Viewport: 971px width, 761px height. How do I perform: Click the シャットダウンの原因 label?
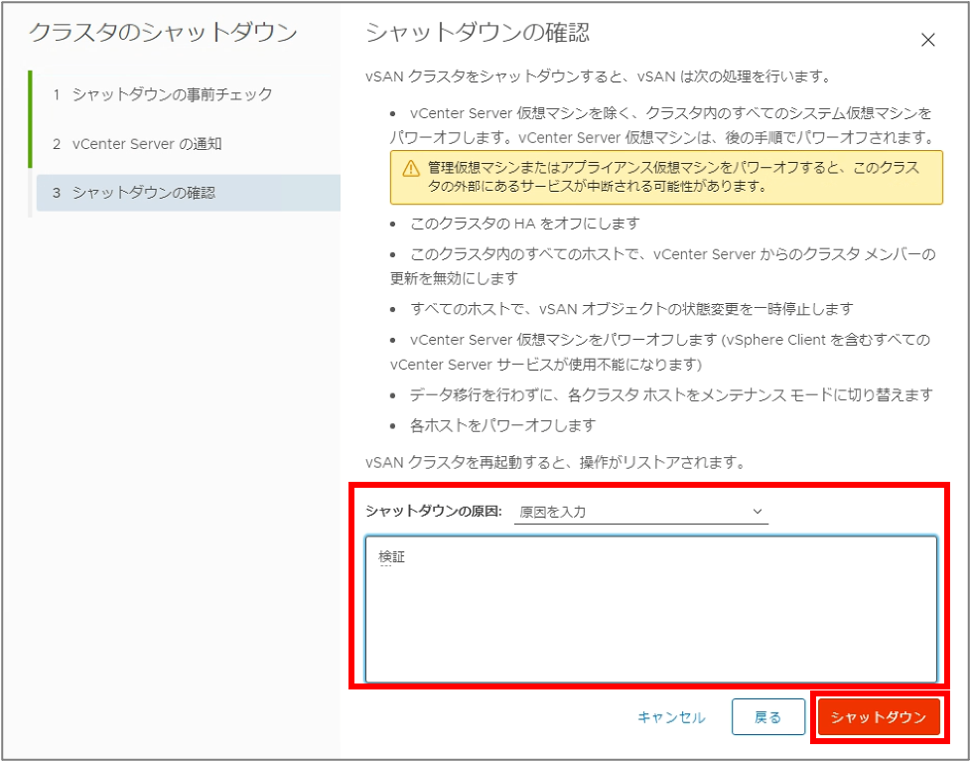click(432, 512)
